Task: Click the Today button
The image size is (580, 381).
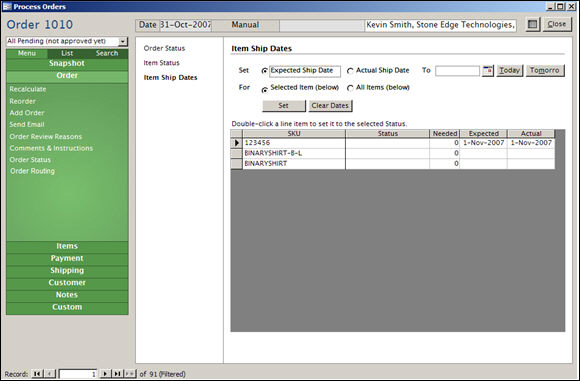Action: (509, 70)
